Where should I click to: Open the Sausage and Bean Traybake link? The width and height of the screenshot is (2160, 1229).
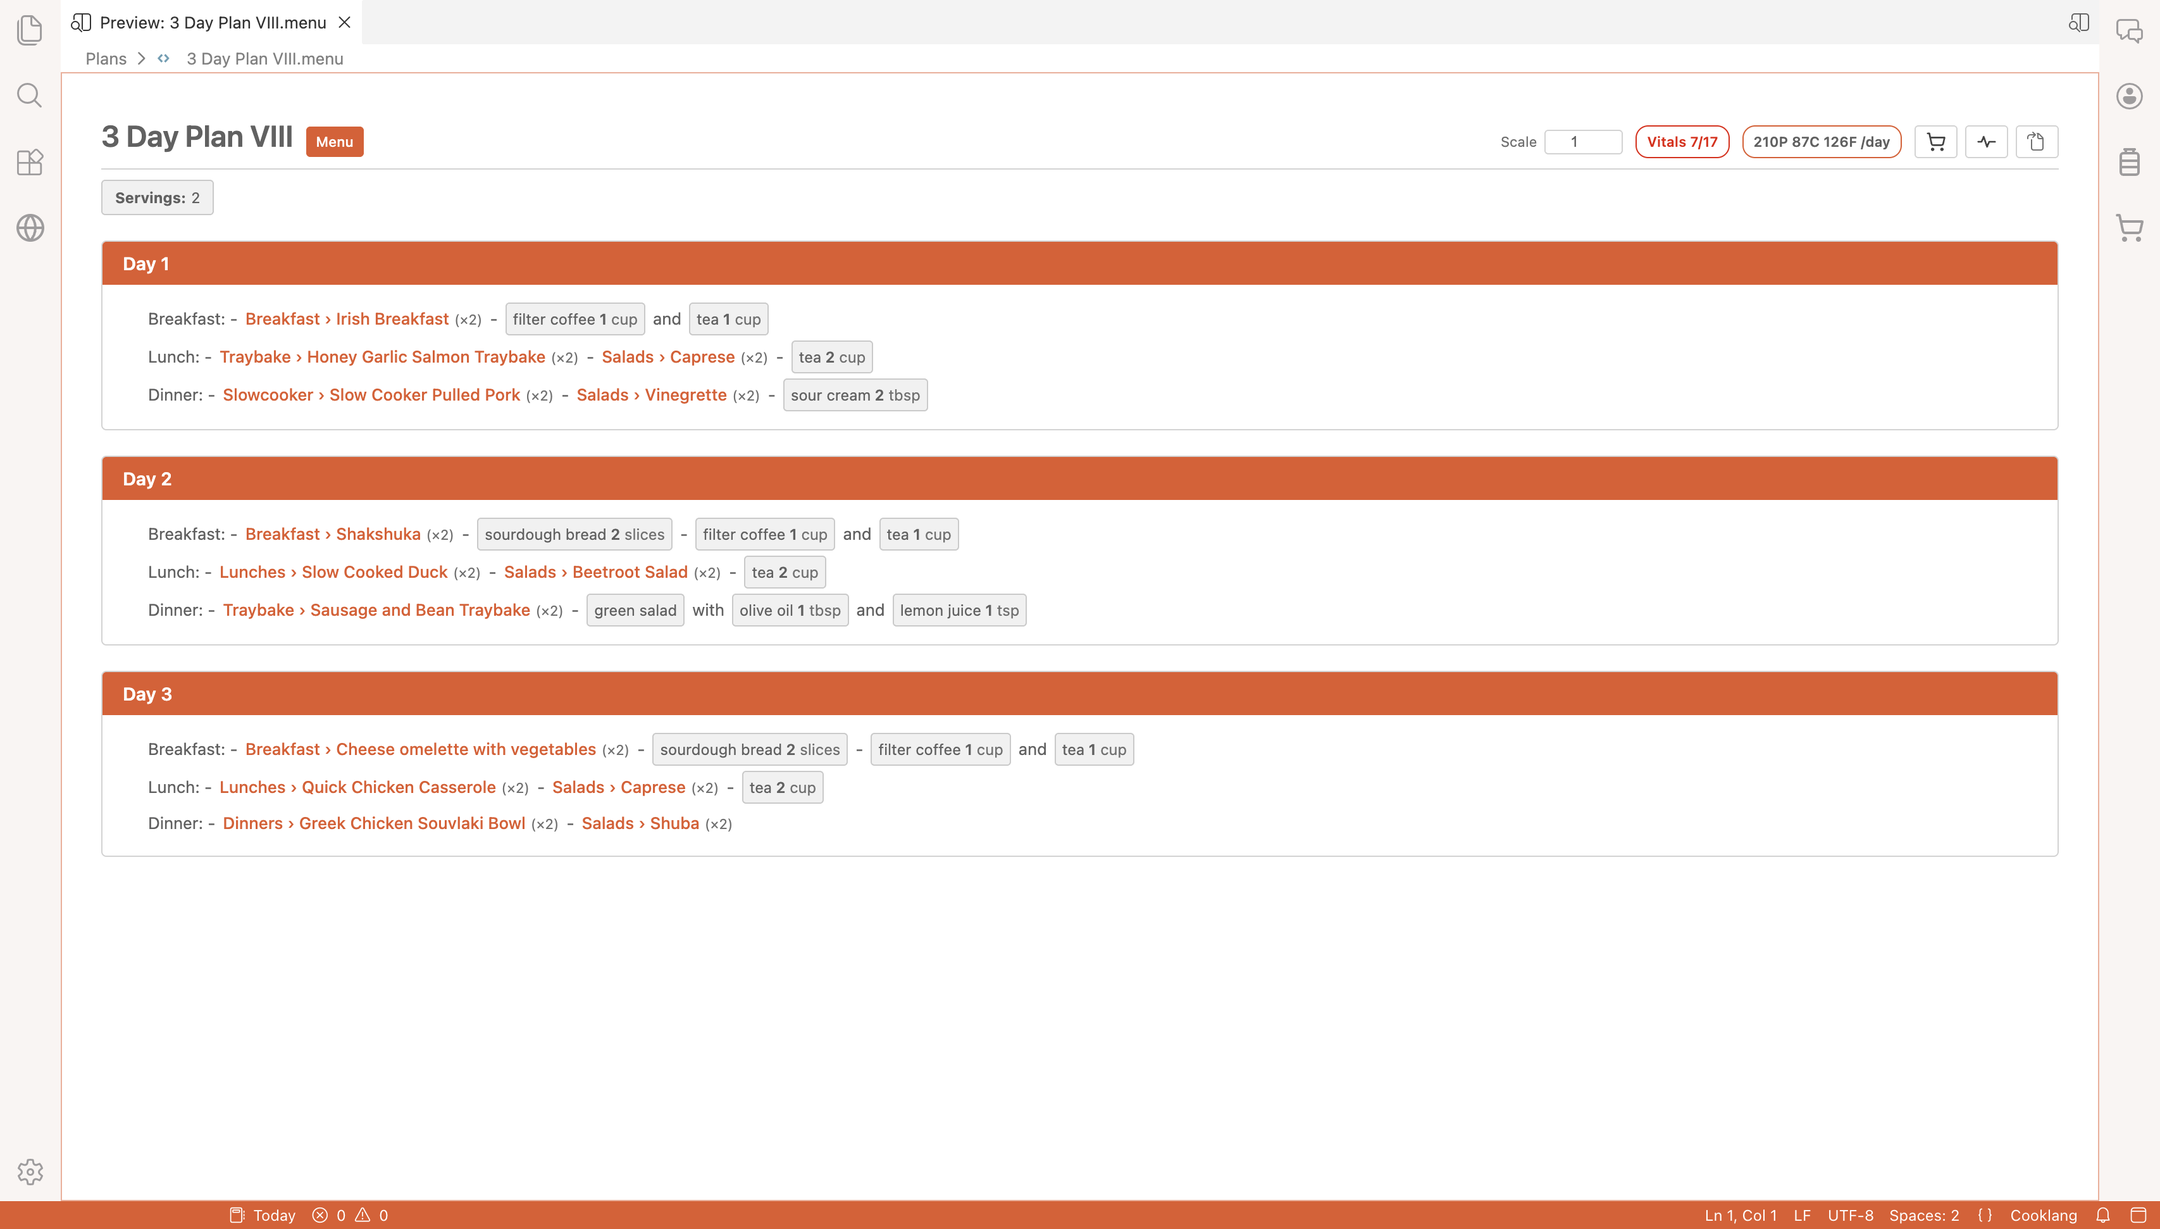point(376,610)
